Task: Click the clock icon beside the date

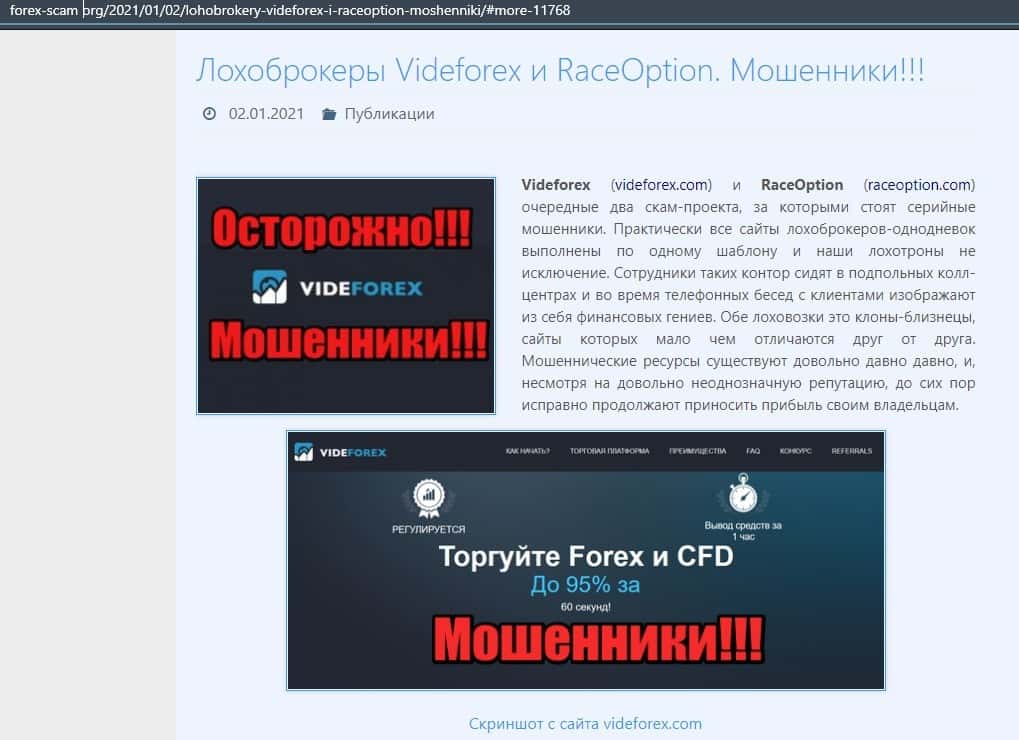Action: click(x=209, y=114)
